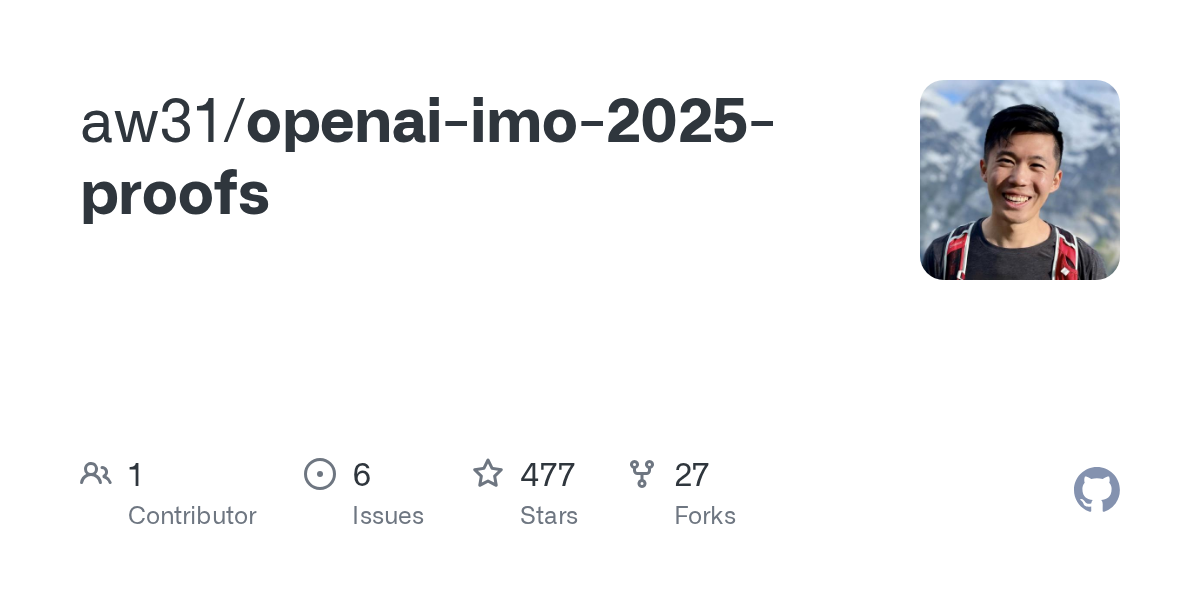Click the star count "477"

[547, 475]
